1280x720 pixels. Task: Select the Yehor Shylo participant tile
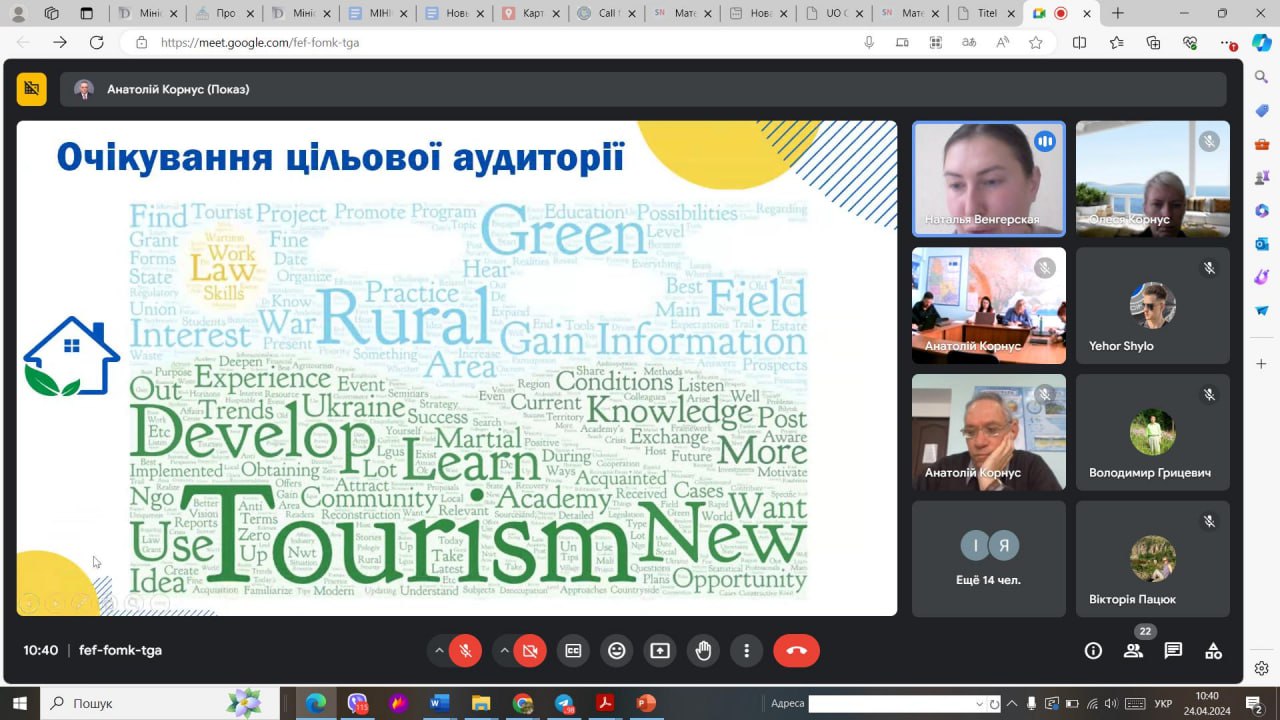coord(1153,306)
